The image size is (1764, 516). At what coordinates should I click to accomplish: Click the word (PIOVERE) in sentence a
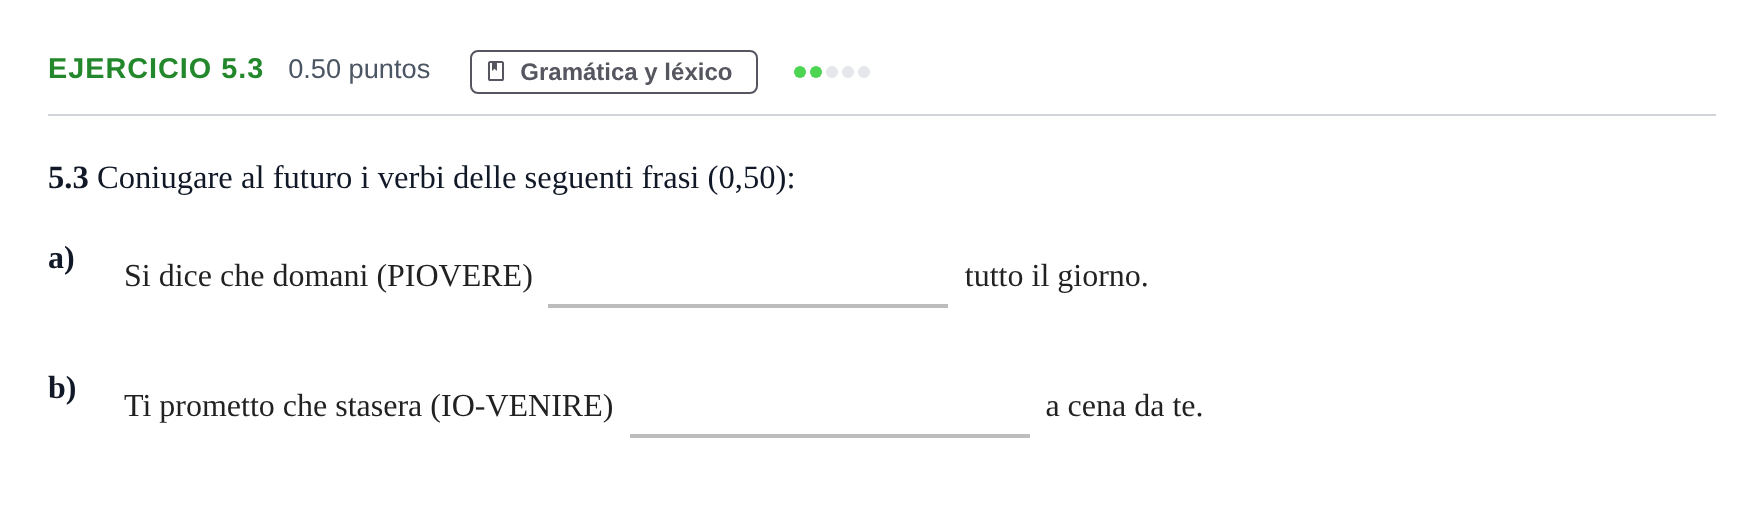coord(455,276)
